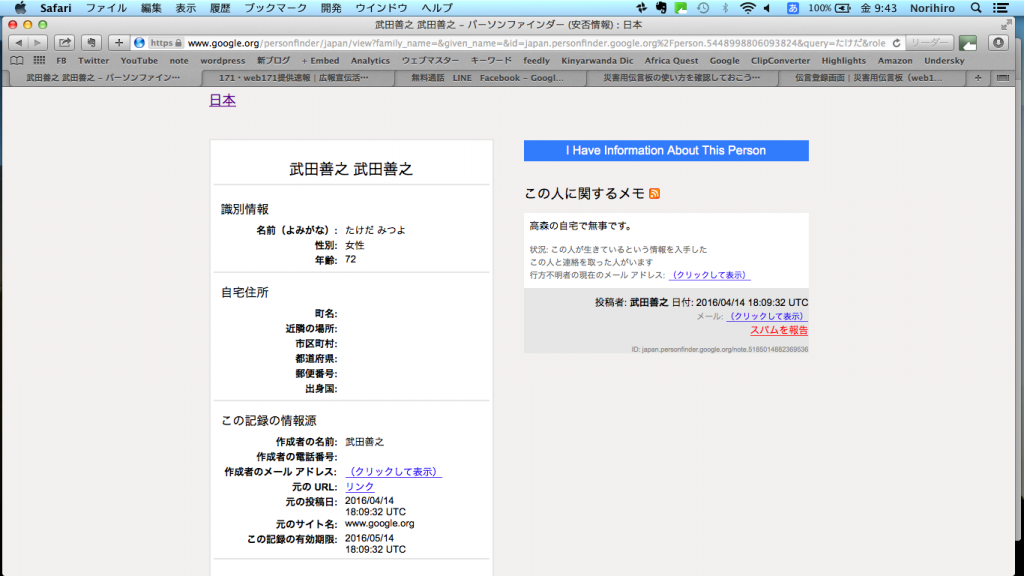Open the Africa Quest bookmark
1024x576 pixels.
tap(671, 61)
